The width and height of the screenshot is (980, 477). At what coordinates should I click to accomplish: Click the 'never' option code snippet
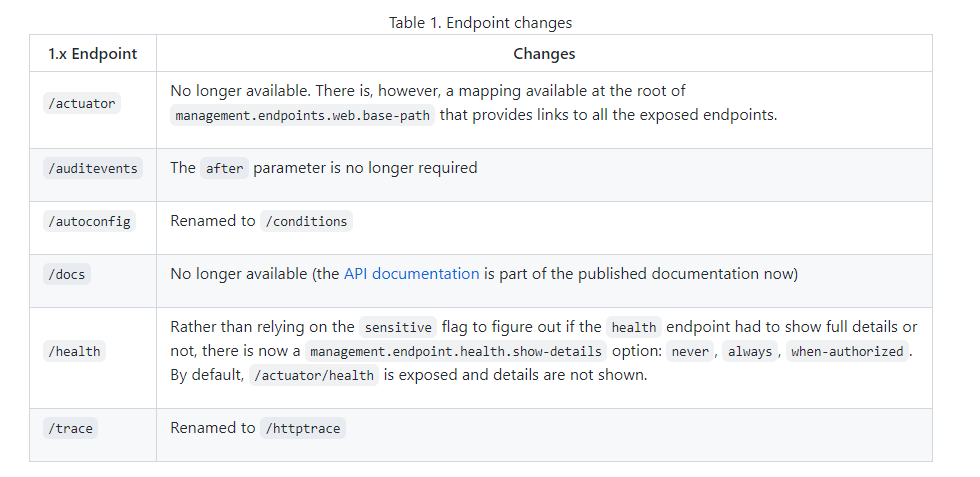[x=689, y=351]
